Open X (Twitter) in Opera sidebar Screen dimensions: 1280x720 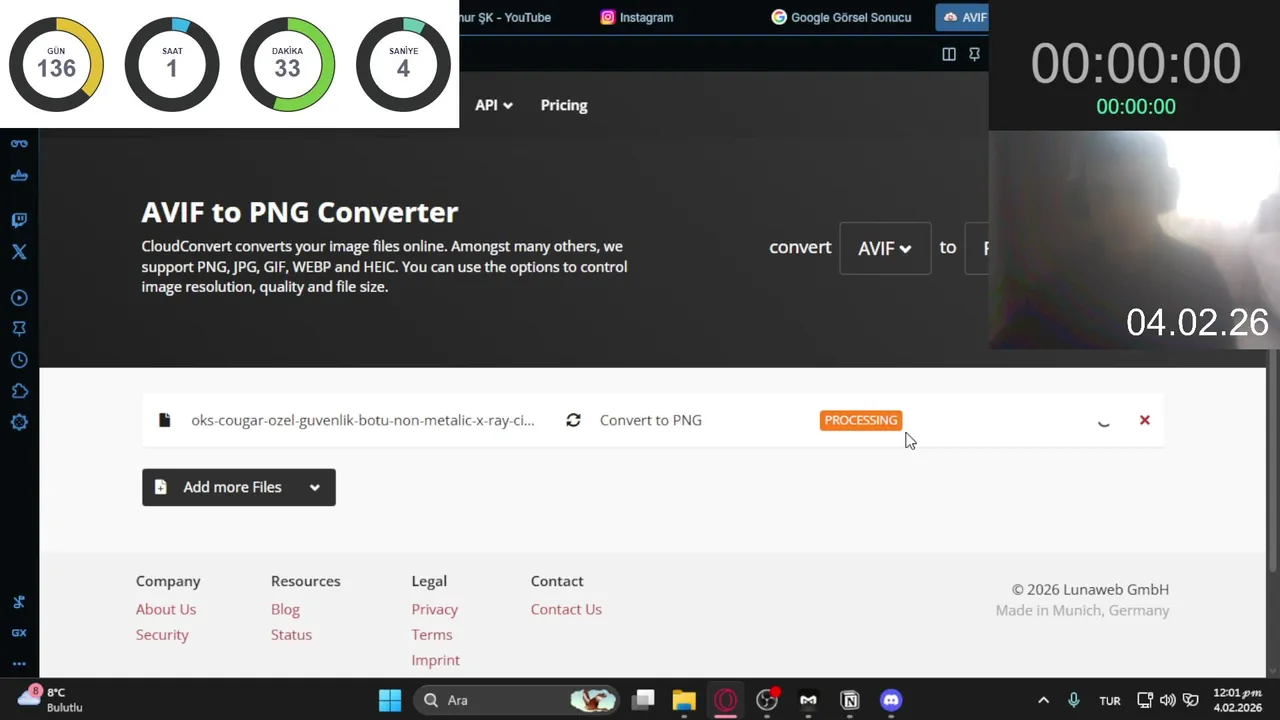pyautogui.click(x=19, y=252)
